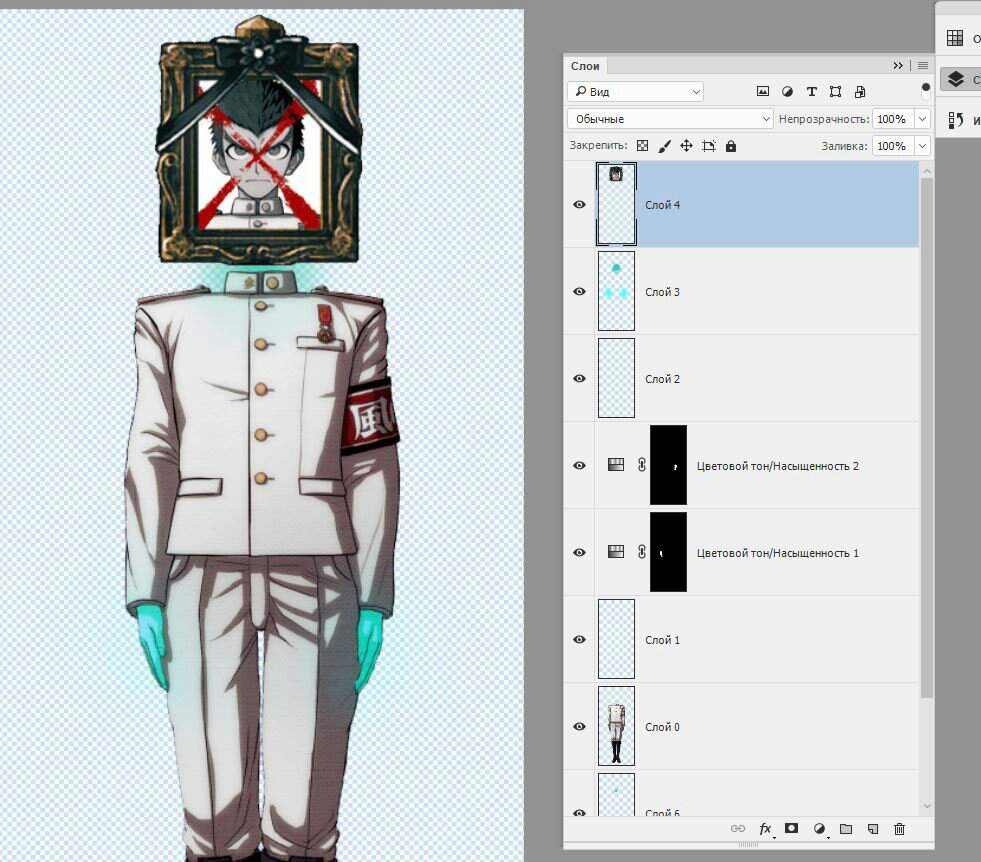Hide layer Слой 1
The image size is (981, 862).
click(x=579, y=639)
